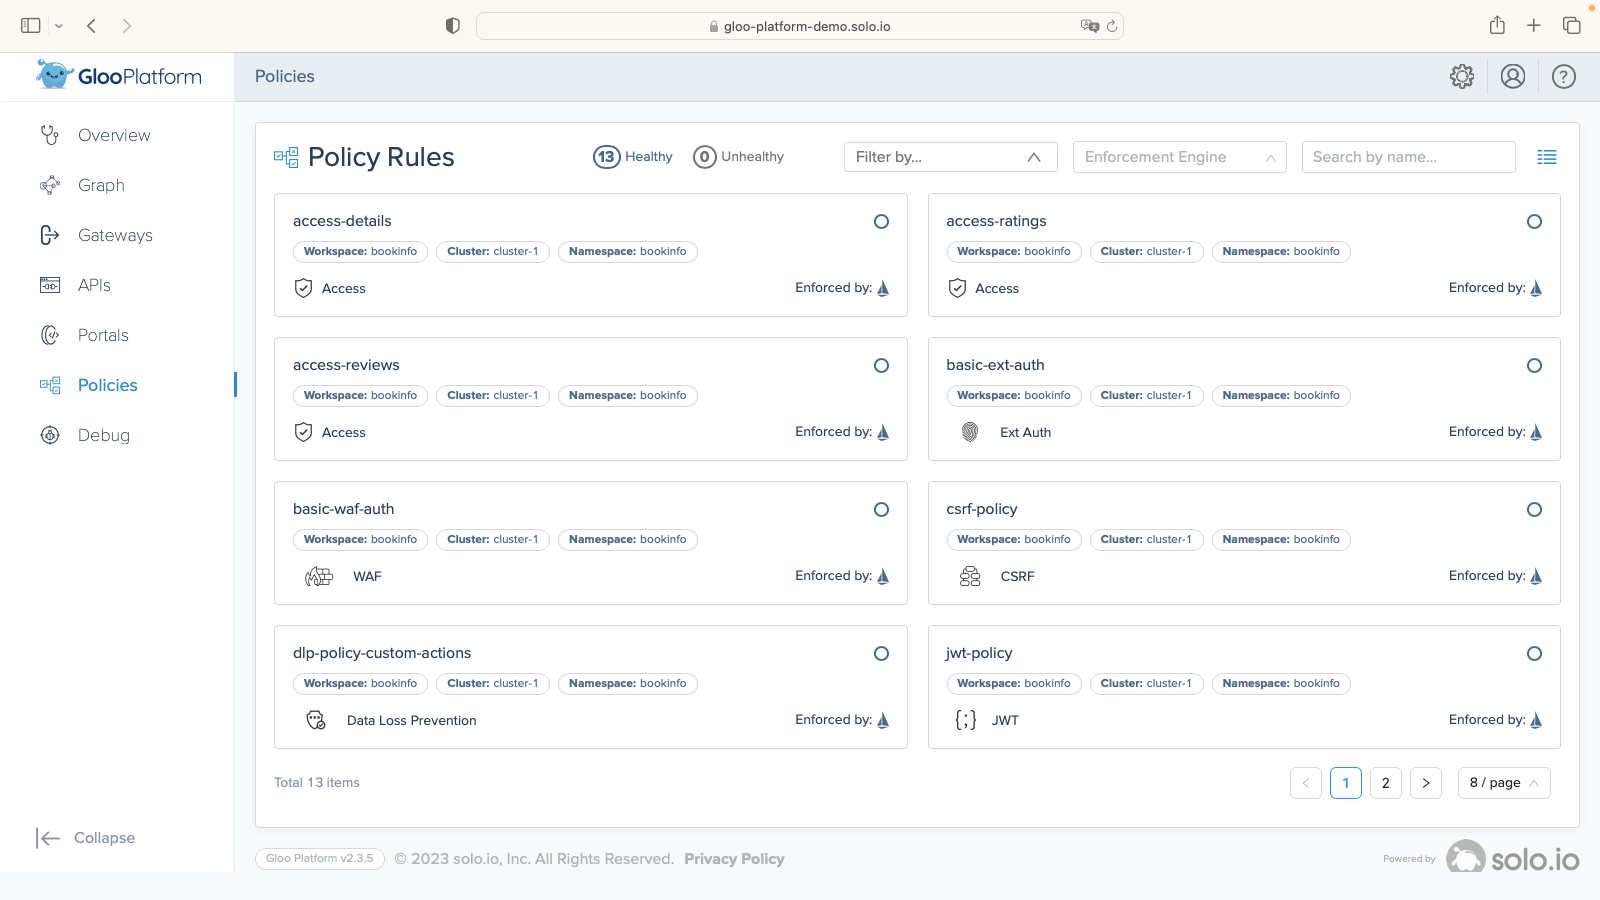Image resolution: width=1600 pixels, height=900 pixels.
Task: Open the APIs sidebar icon
Action: pos(49,285)
